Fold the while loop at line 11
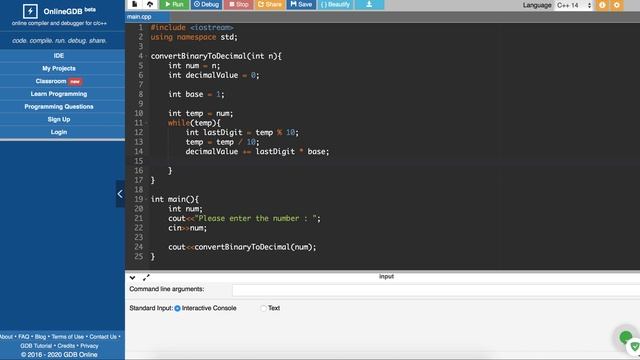The height and width of the screenshot is (360, 640). pos(146,123)
